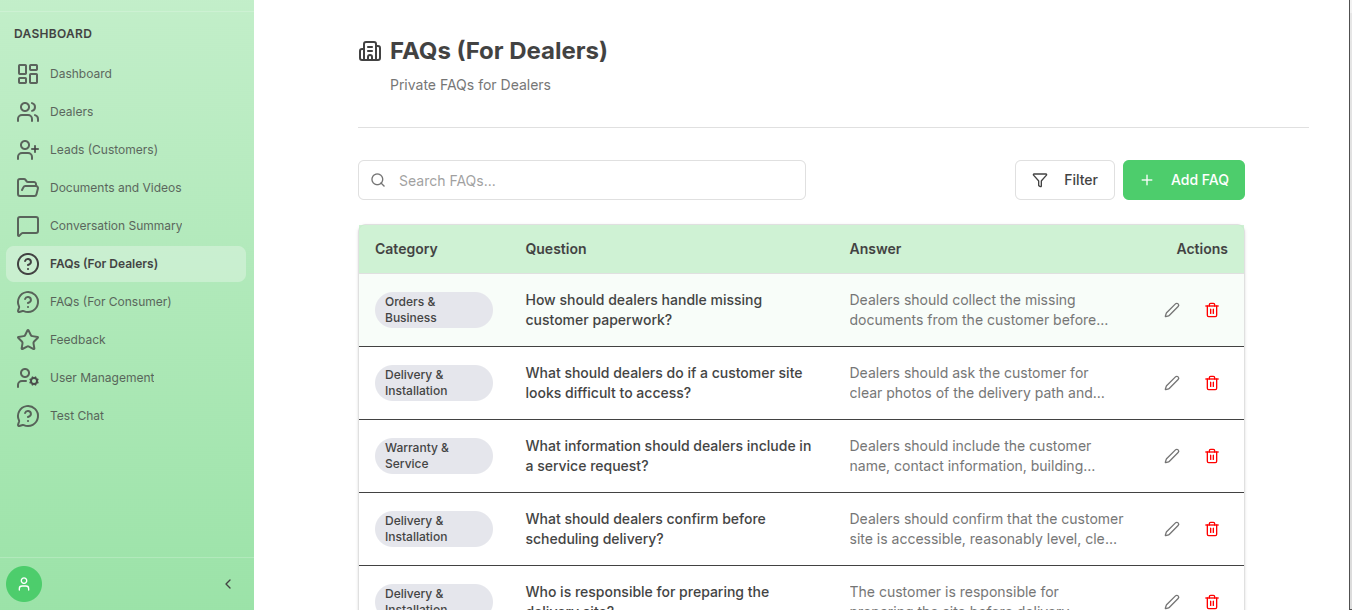Viewport: 1352px width, 610px height.
Task: Click the Orders & Business category tag
Action: pos(434,310)
